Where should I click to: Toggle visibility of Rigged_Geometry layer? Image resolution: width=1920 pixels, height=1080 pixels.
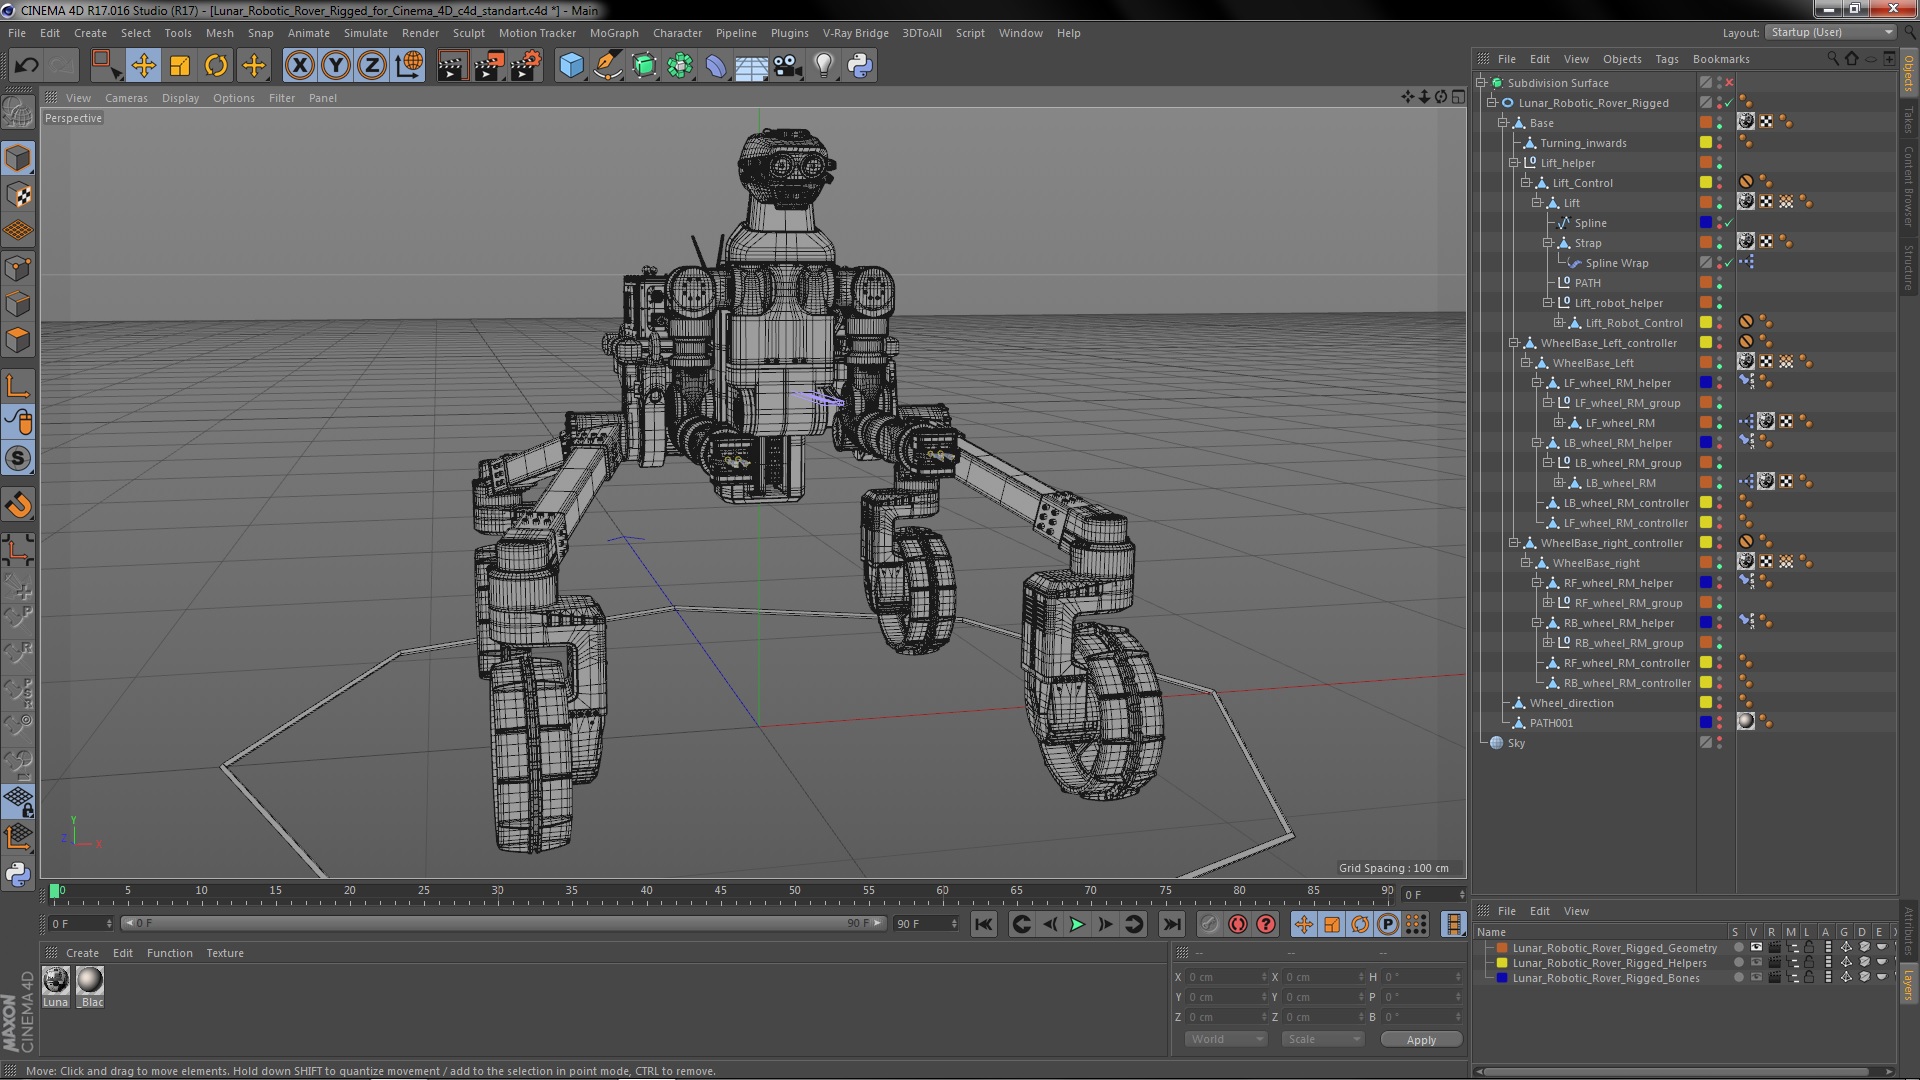[x=1755, y=948]
